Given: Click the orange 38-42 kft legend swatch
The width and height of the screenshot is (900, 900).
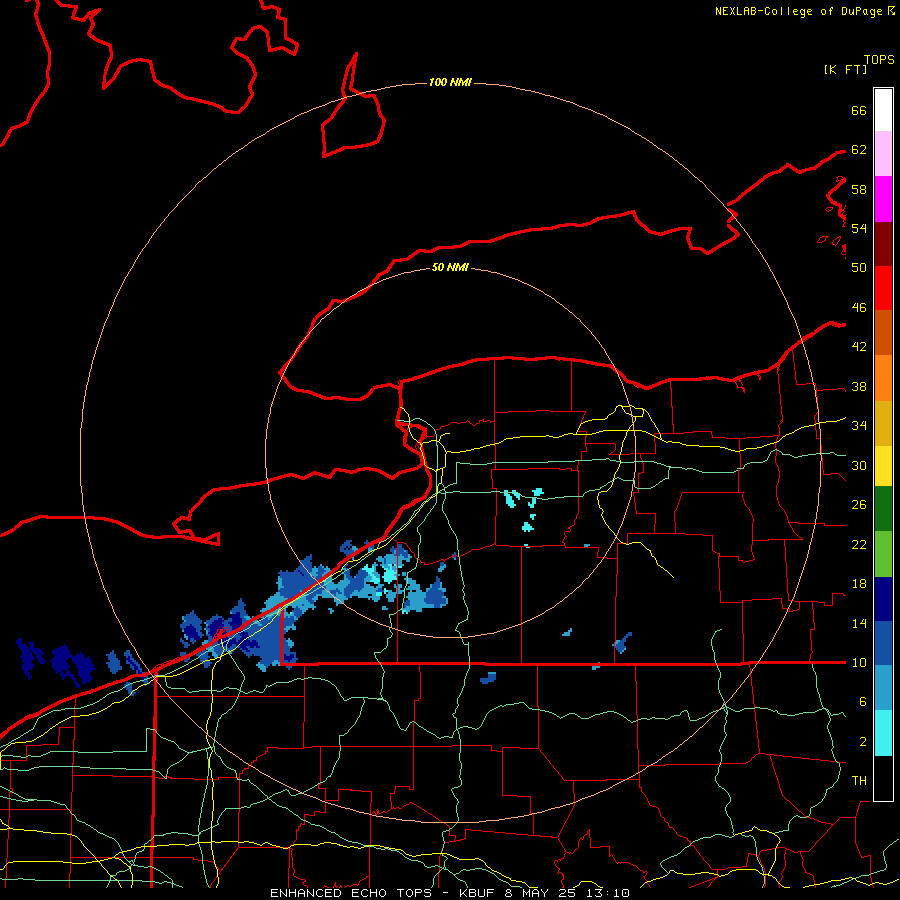Looking at the screenshot, I should [x=883, y=378].
